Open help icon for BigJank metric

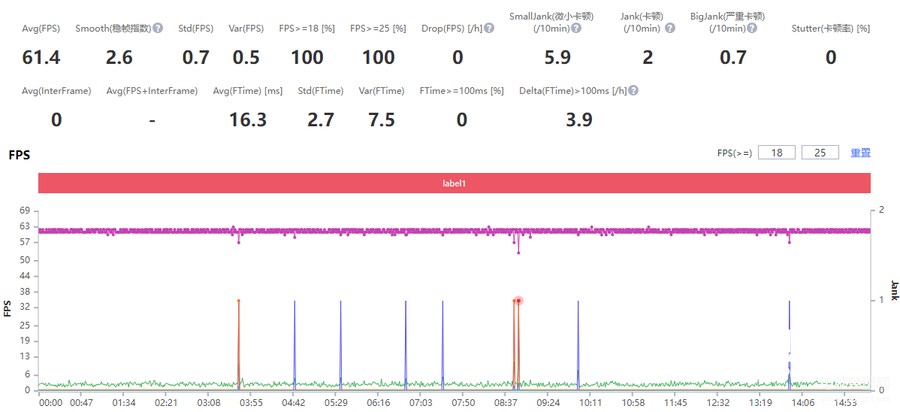point(752,28)
